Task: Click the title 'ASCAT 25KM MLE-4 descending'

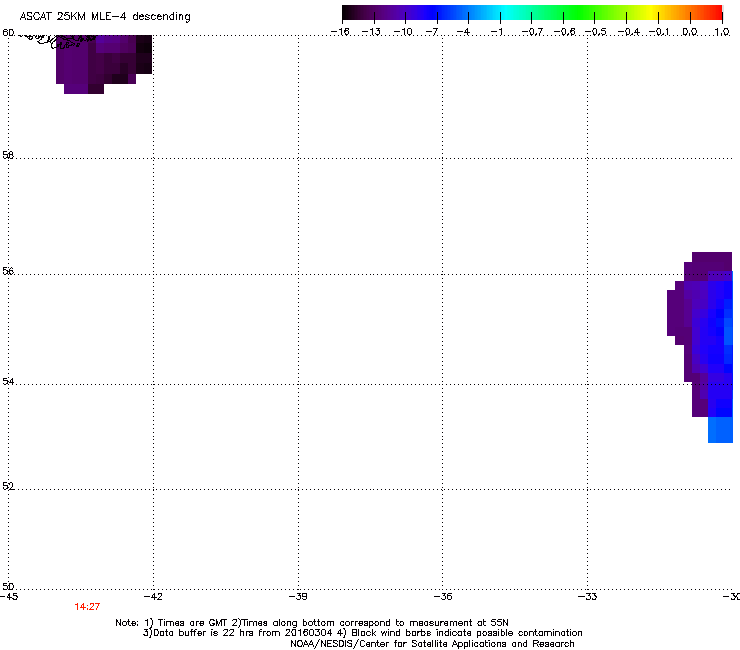Action: click(105, 17)
